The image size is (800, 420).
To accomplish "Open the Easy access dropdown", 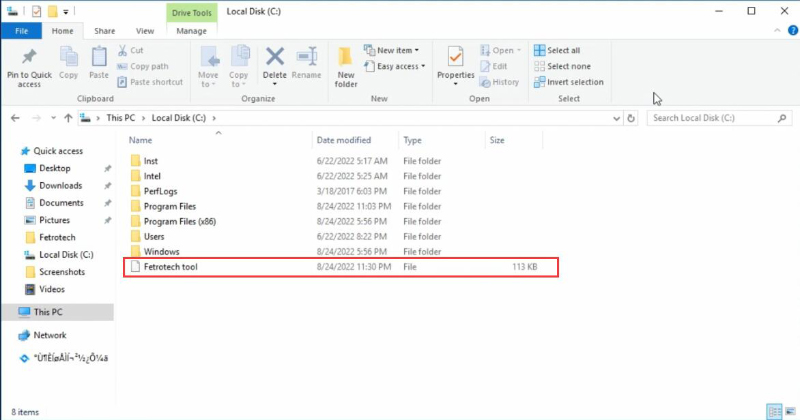I will tap(394, 66).
